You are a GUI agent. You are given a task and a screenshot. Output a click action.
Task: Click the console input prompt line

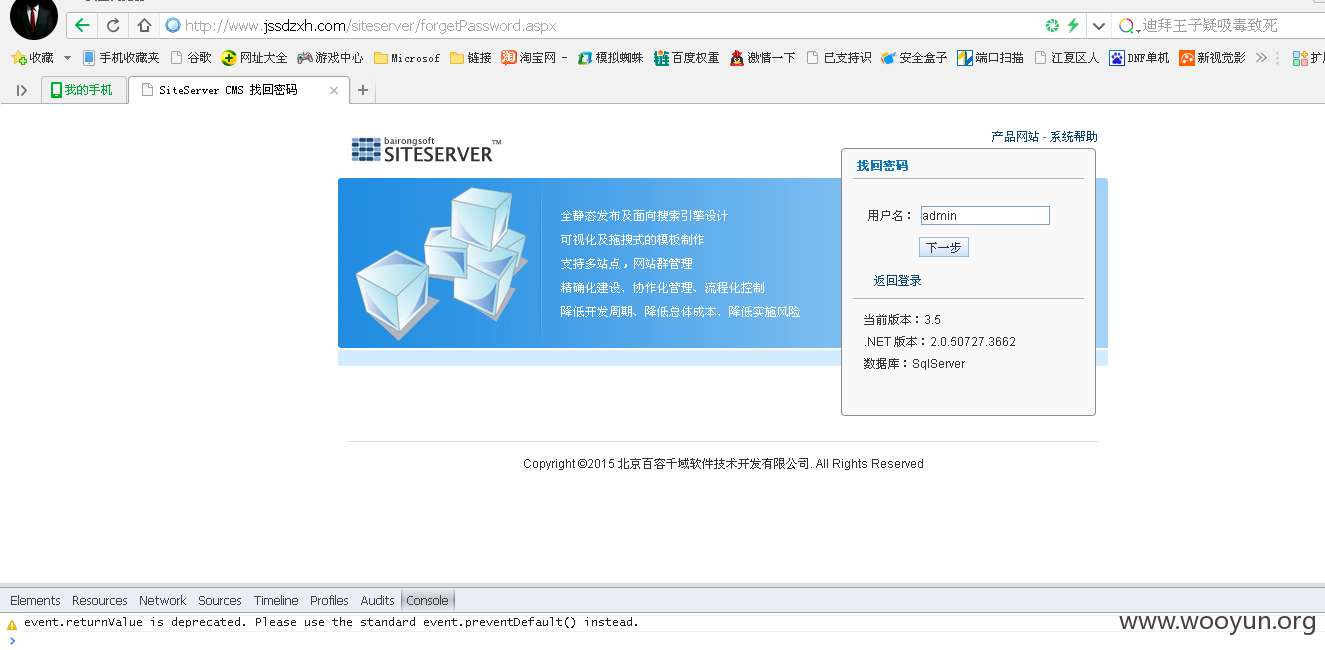click(x=662, y=640)
